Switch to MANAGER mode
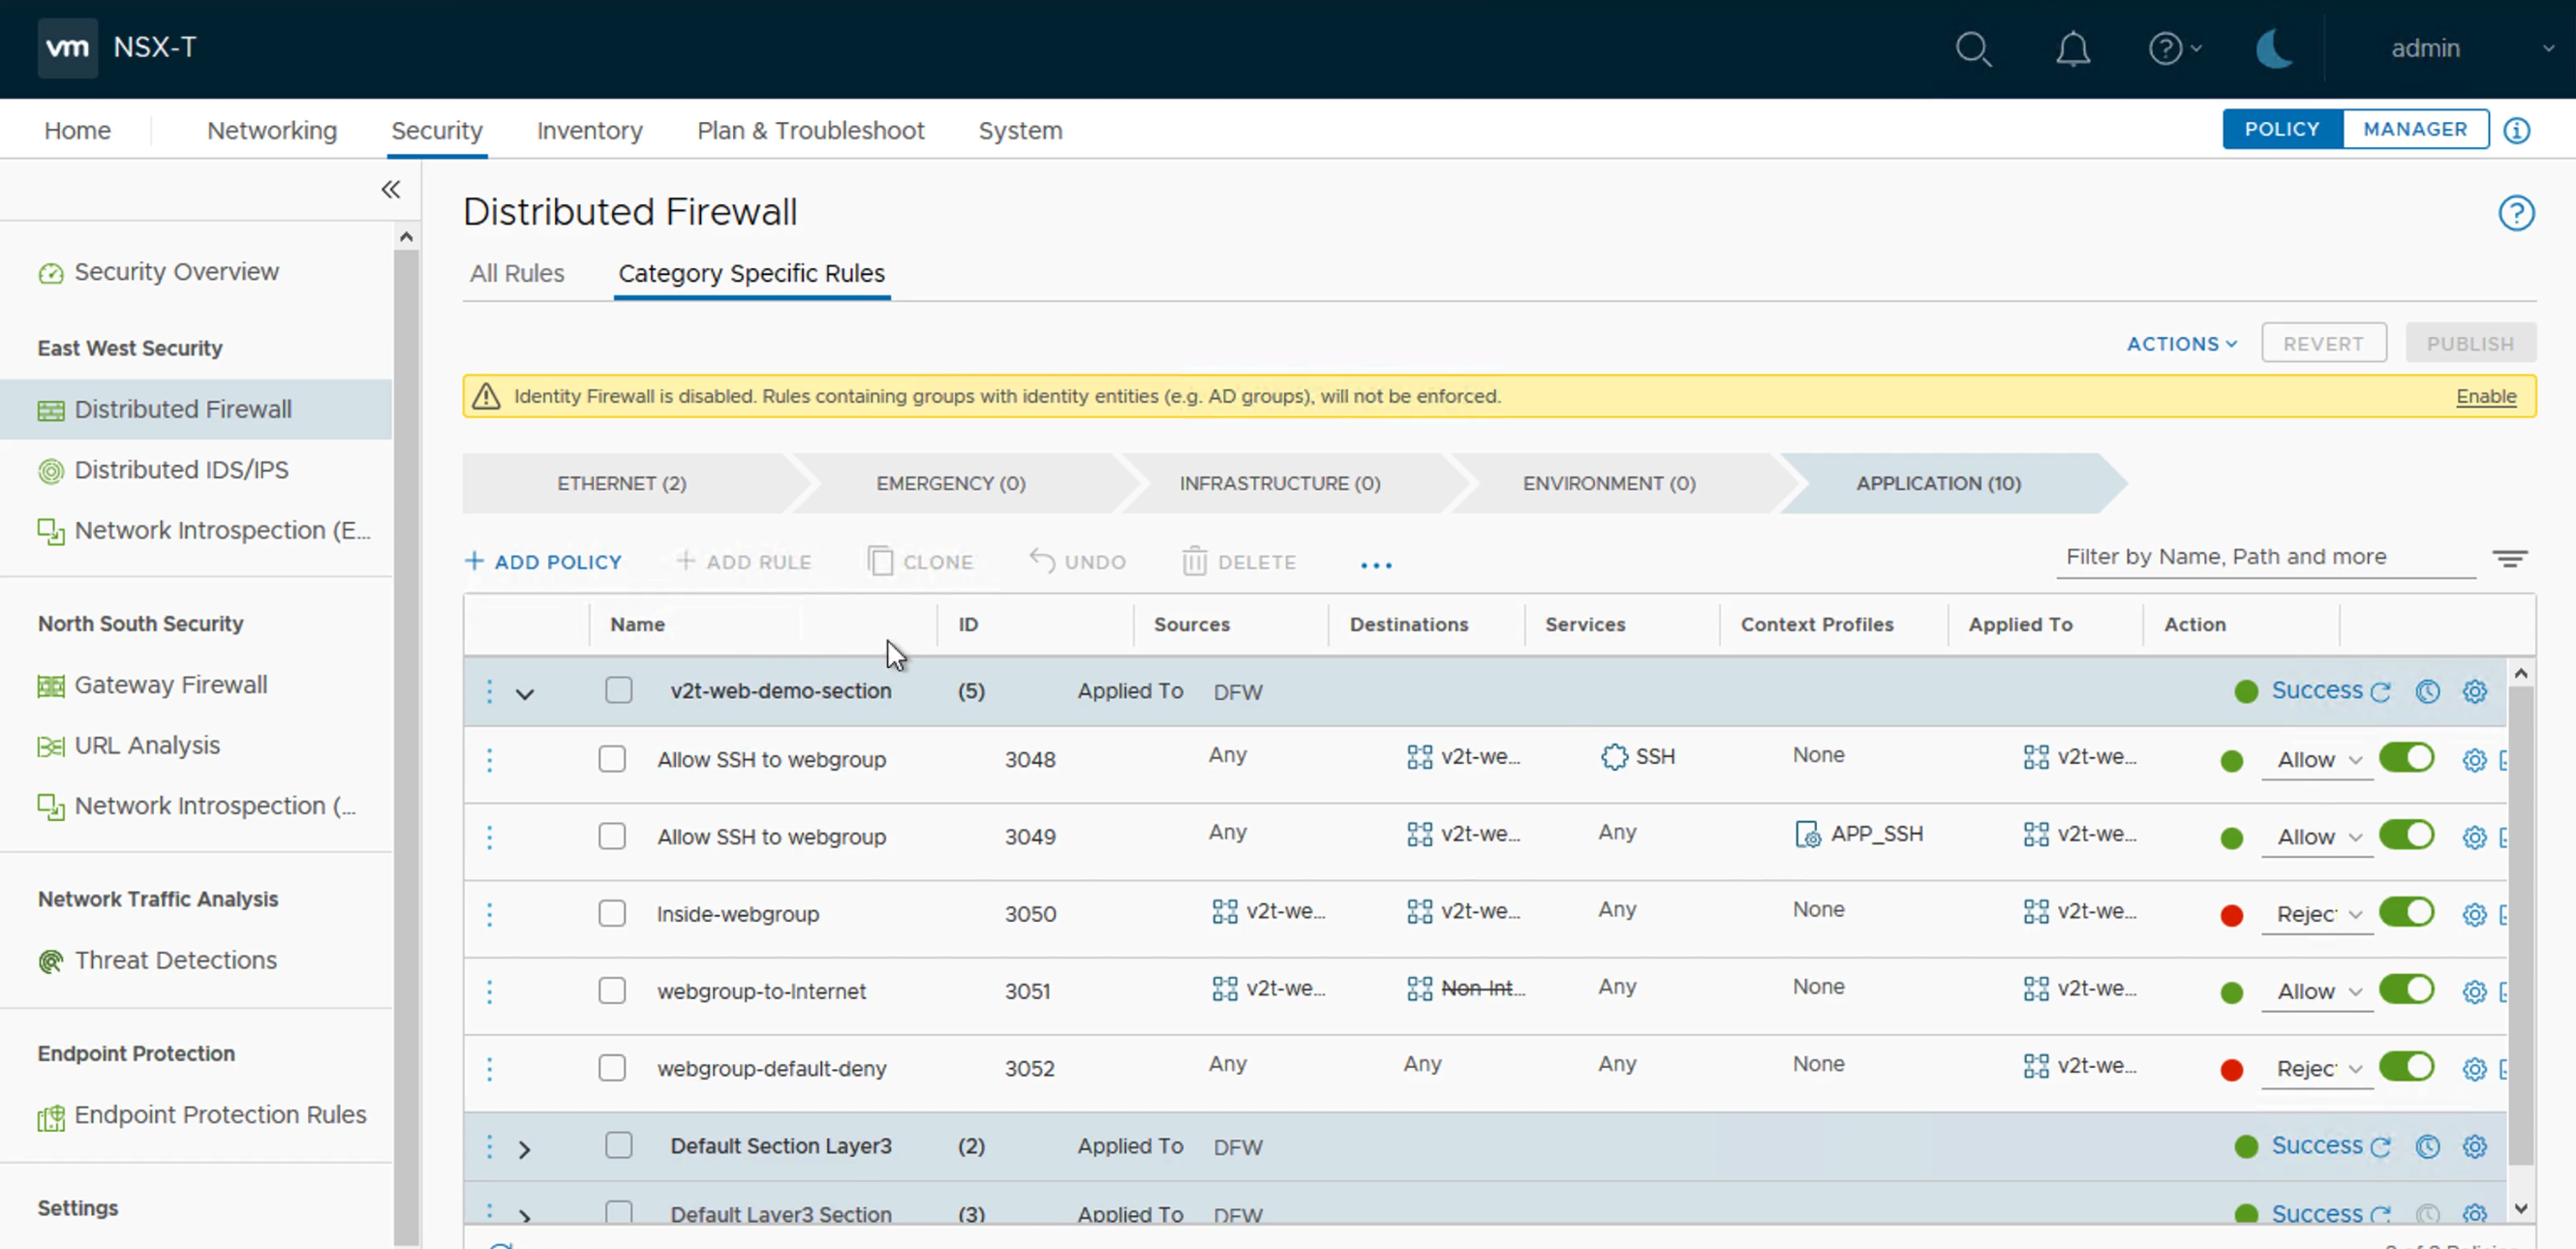This screenshot has width=2576, height=1249. 2414,129
